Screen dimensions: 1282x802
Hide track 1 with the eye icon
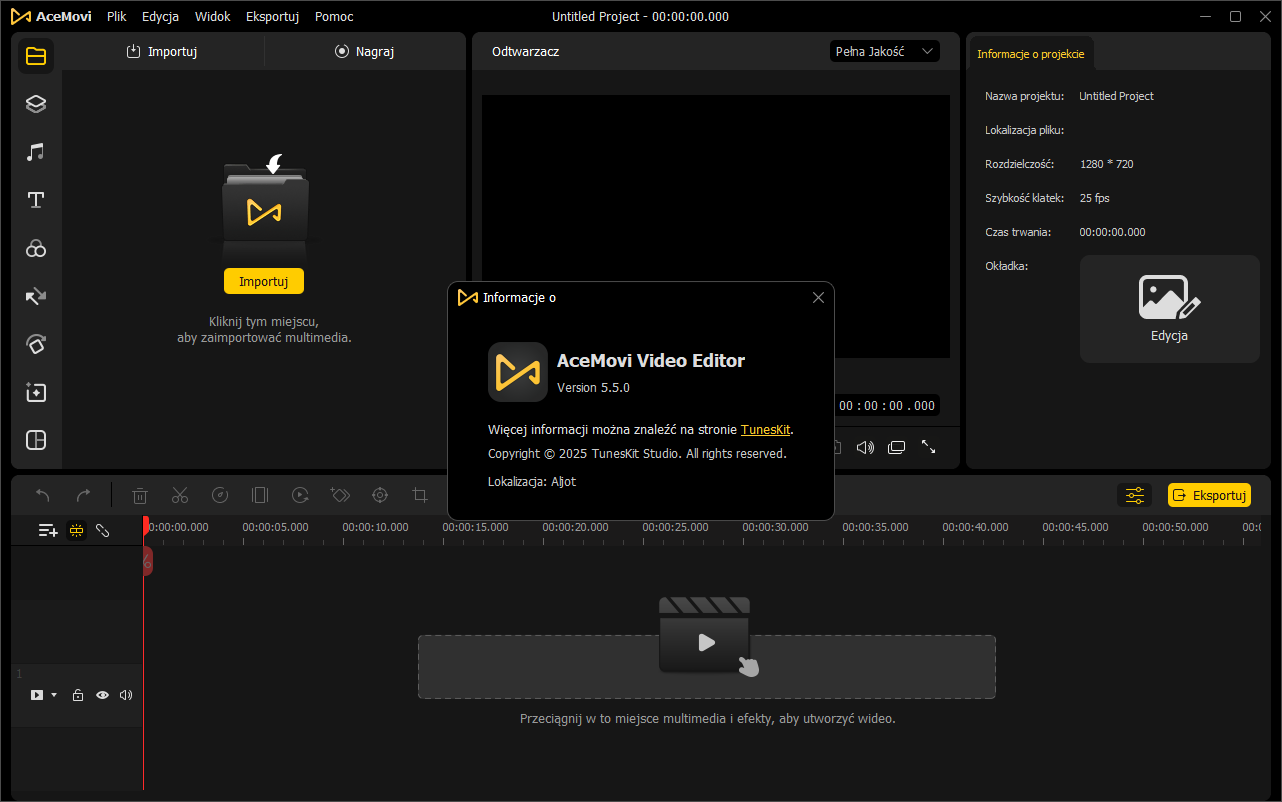[x=102, y=695]
